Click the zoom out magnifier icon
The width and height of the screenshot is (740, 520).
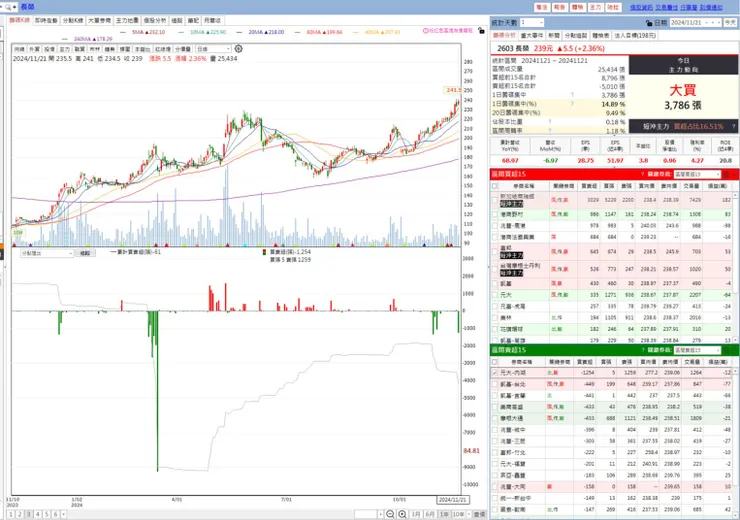(x=390, y=514)
